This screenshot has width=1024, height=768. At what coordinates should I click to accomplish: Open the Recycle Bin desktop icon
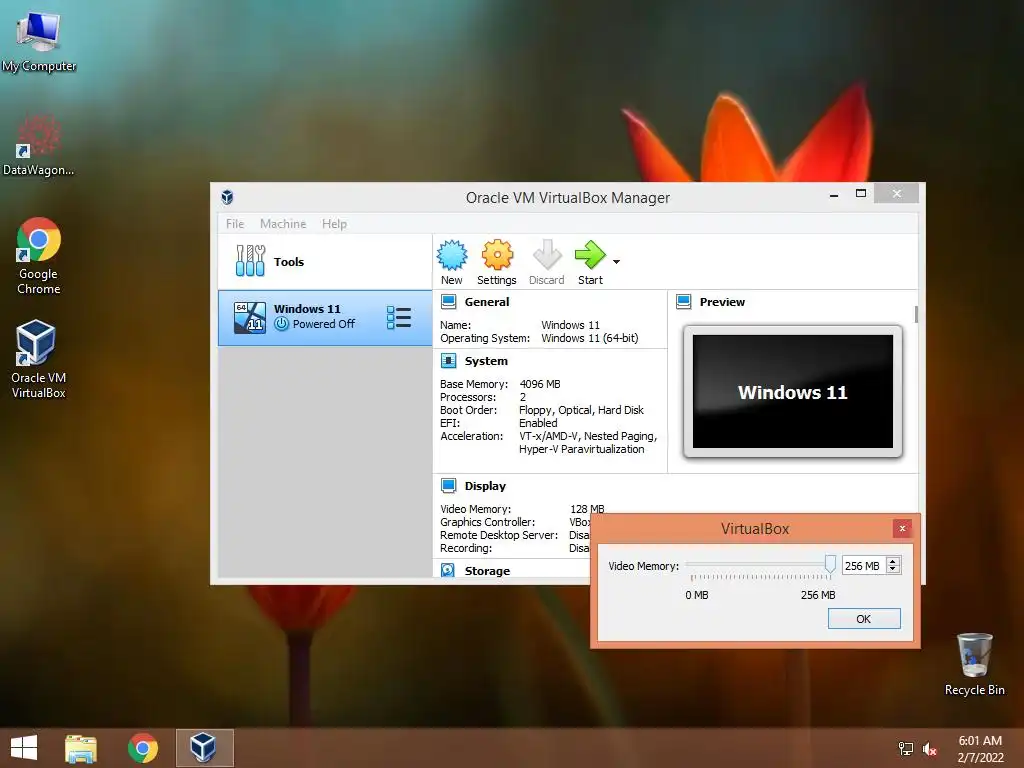tap(974, 664)
